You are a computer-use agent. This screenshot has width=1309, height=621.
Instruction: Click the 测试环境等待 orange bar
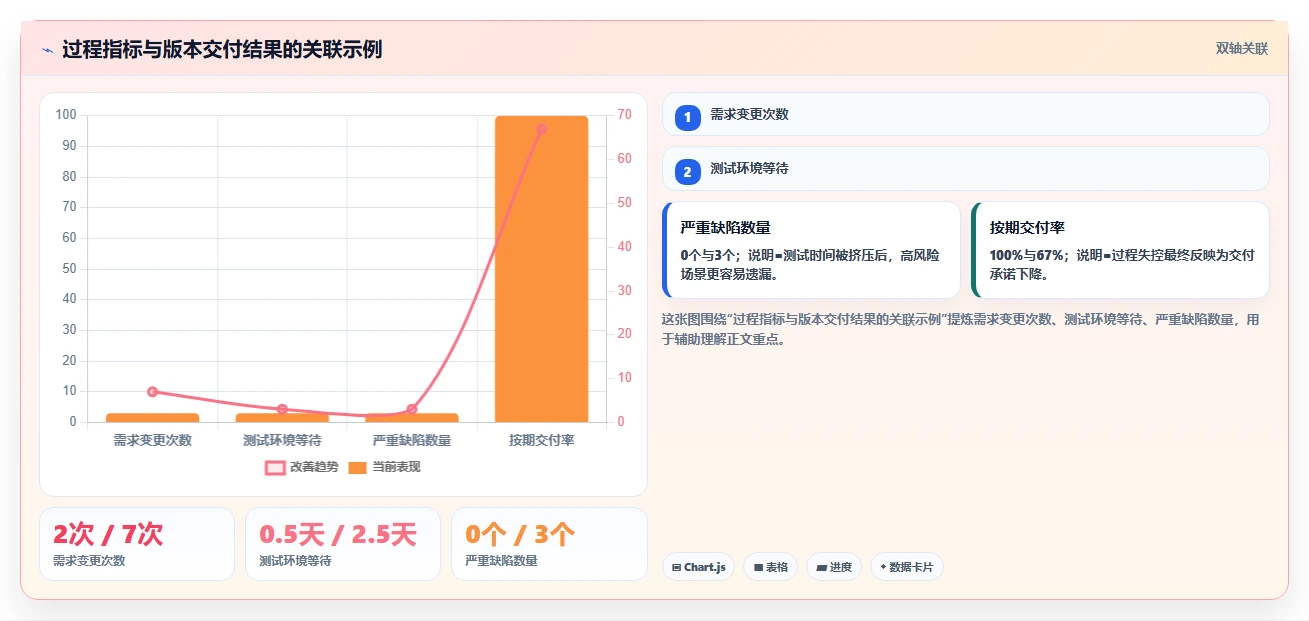(x=282, y=417)
